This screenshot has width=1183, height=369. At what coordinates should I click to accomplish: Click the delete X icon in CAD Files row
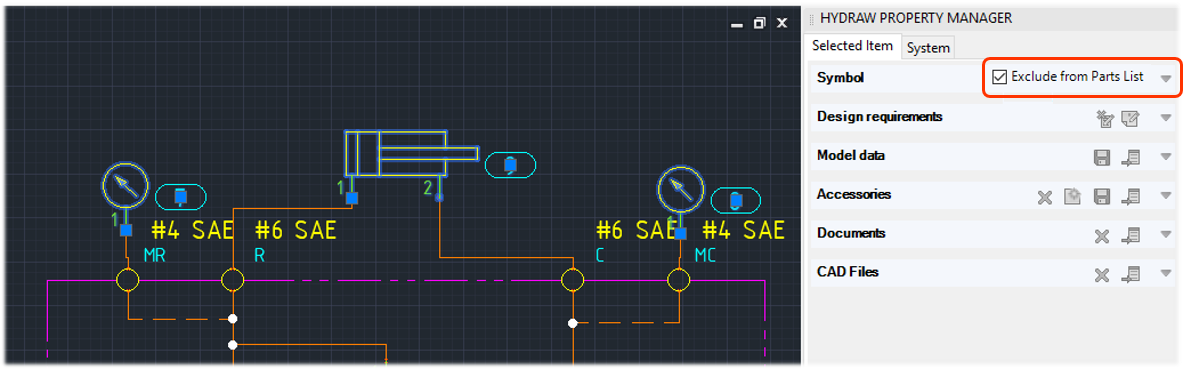tap(1102, 275)
